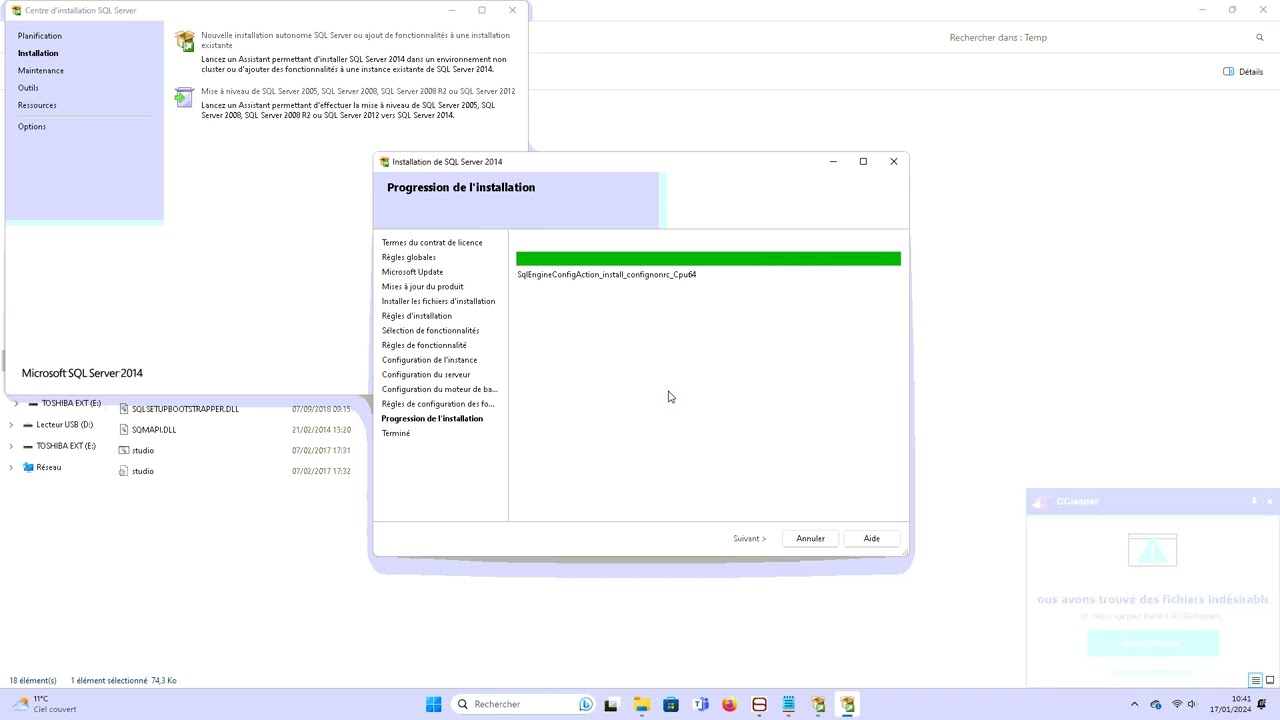This screenshot has height=720, width=1280.
Task: Open the notification bell in the tray
Action: pyautogui.click(x=1262, y=705)
